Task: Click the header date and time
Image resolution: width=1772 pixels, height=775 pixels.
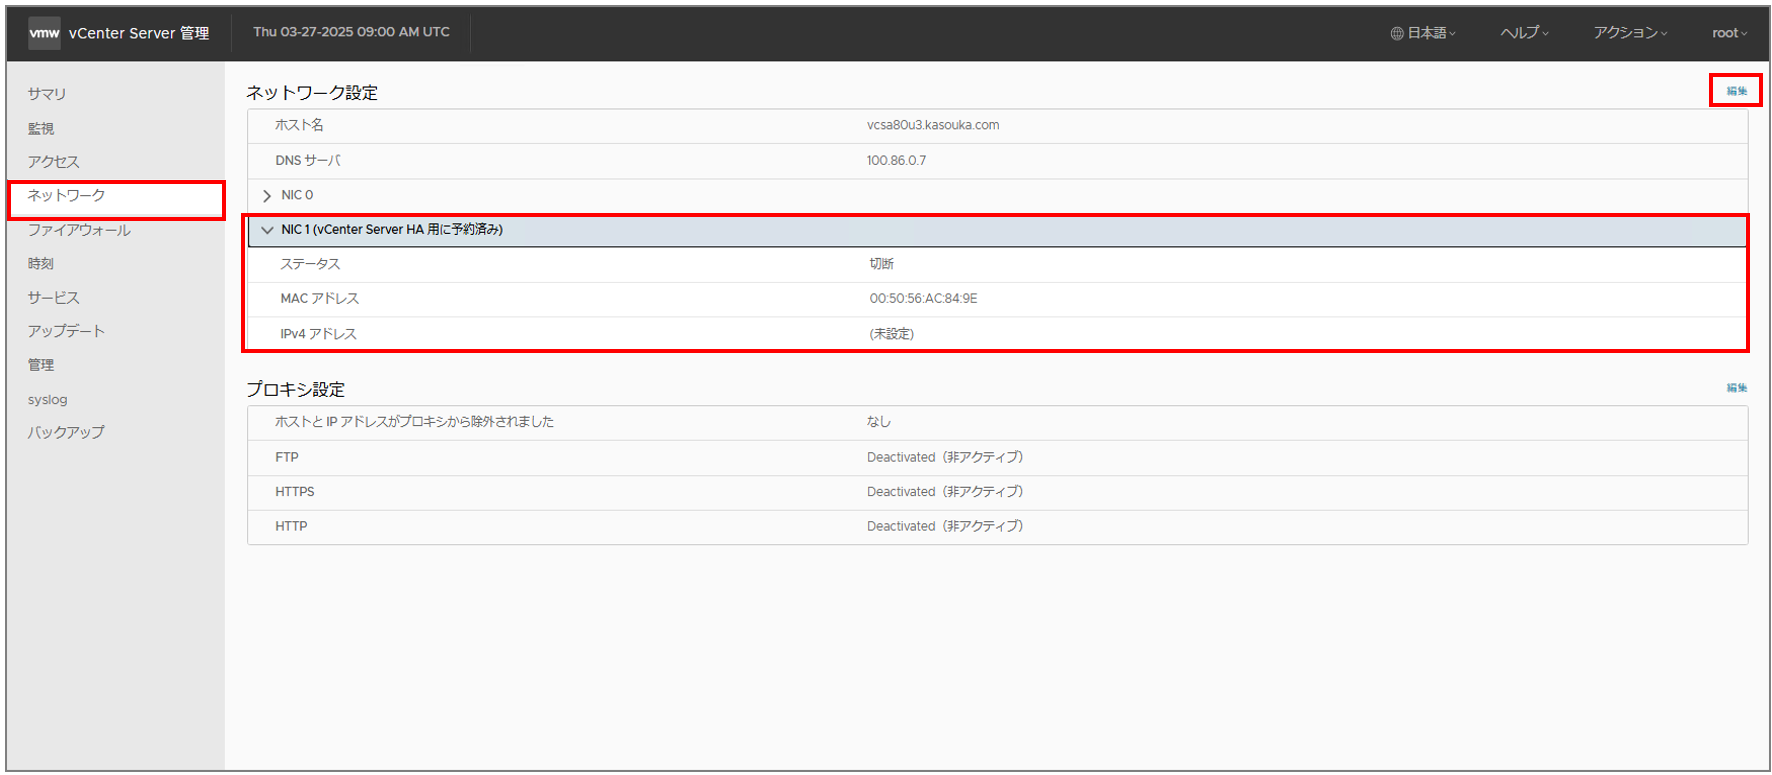Action: tap(351, 32)
